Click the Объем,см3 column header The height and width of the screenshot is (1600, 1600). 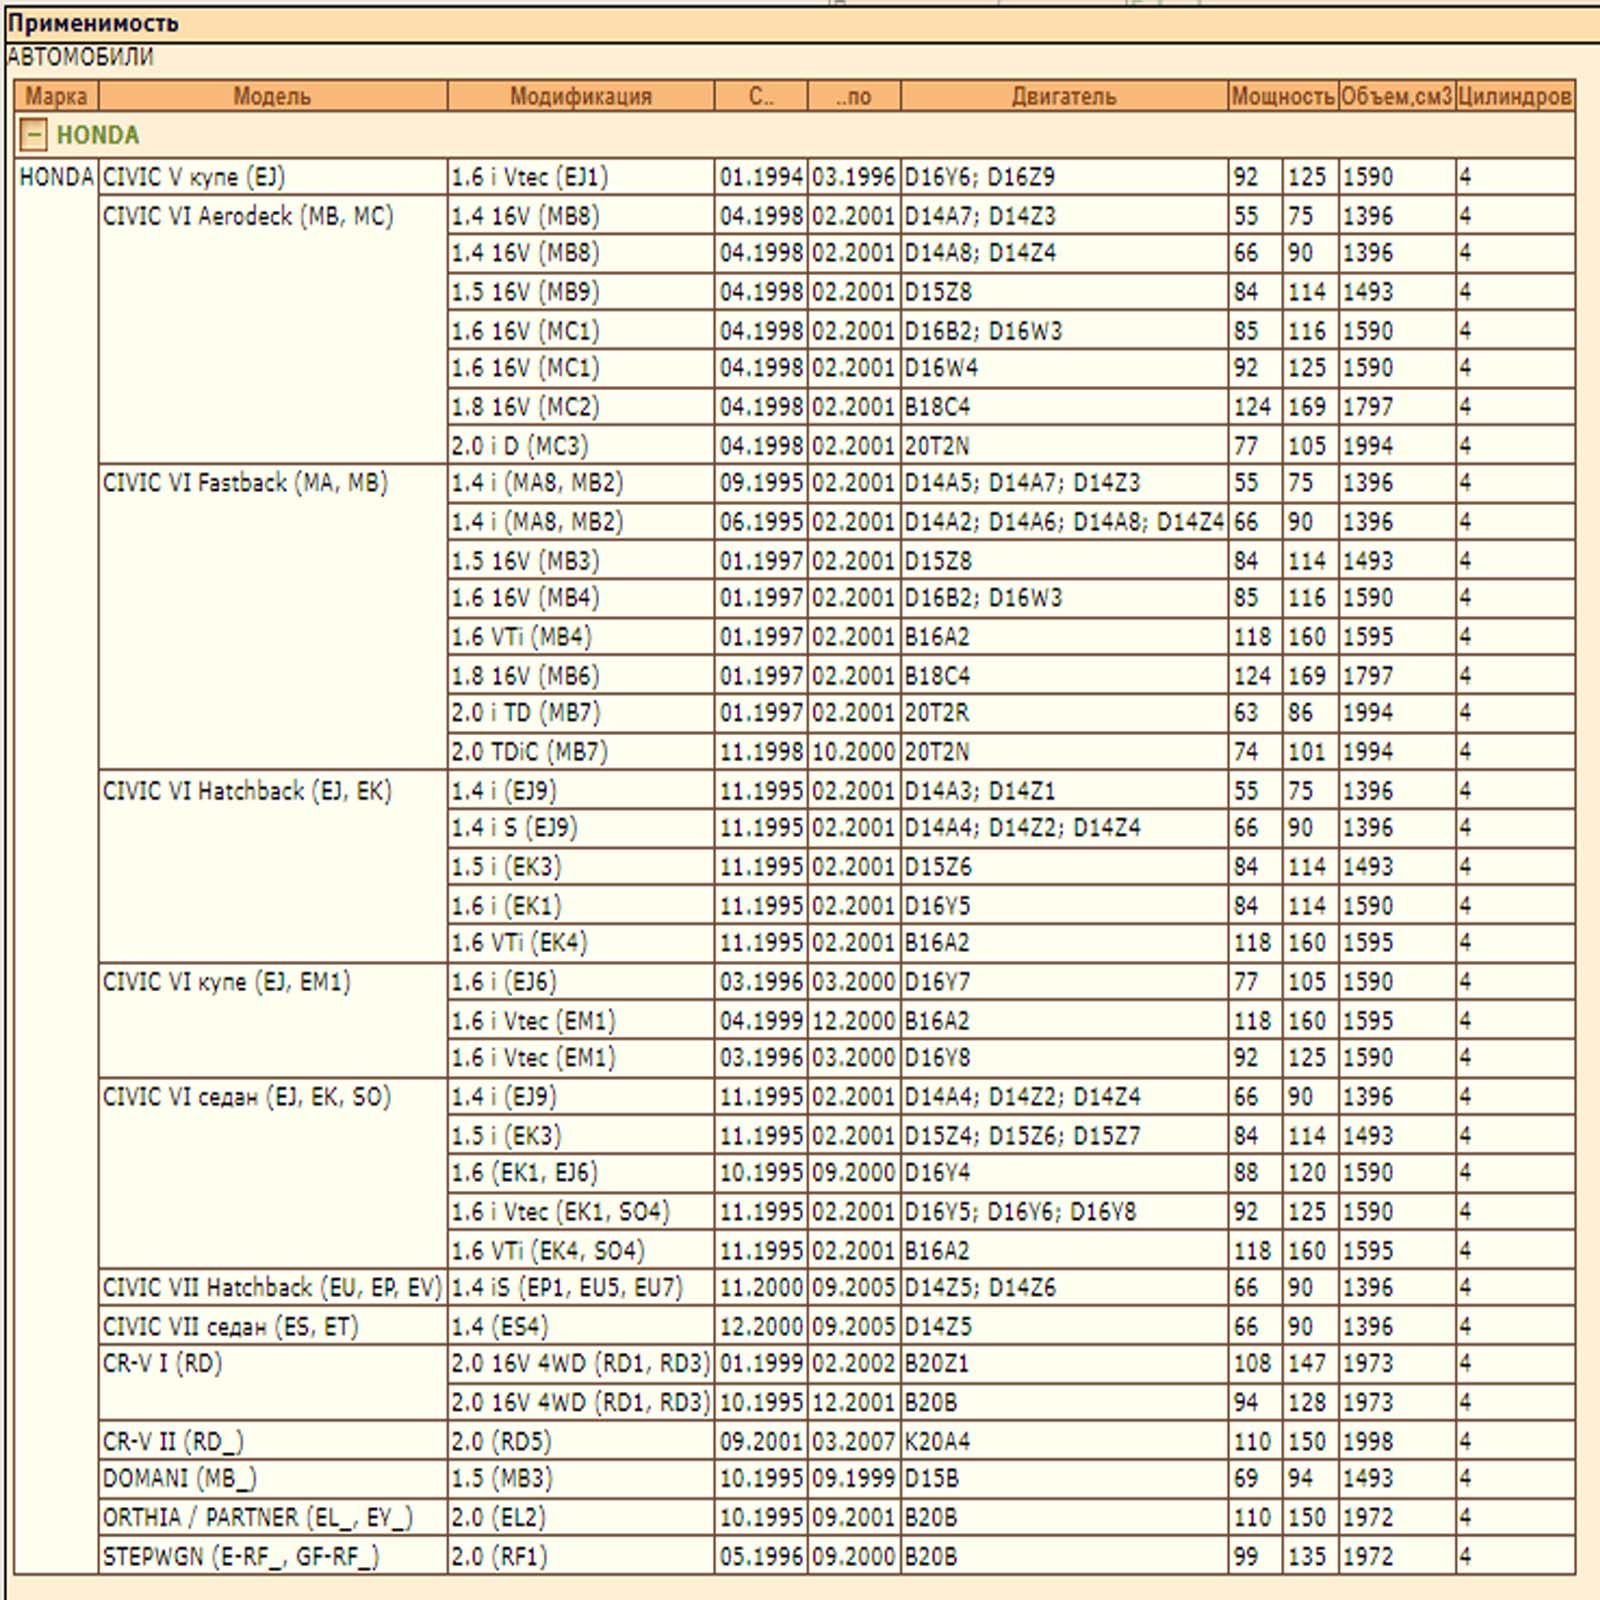[1396, 96]
